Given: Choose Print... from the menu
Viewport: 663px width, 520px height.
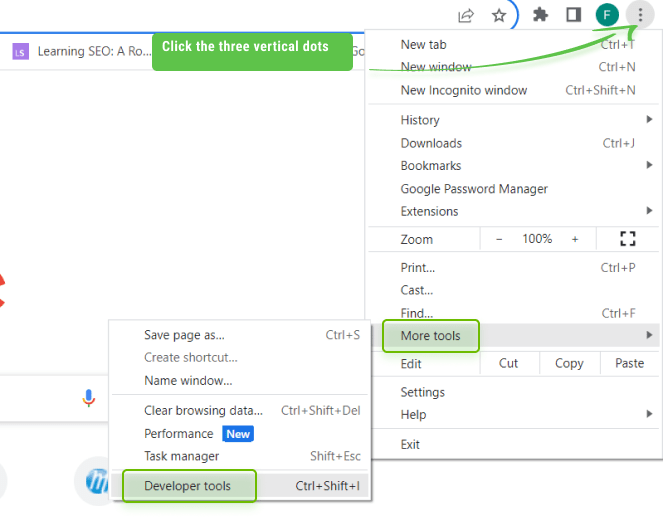Looking at the screenshot, I should [513, 268].
